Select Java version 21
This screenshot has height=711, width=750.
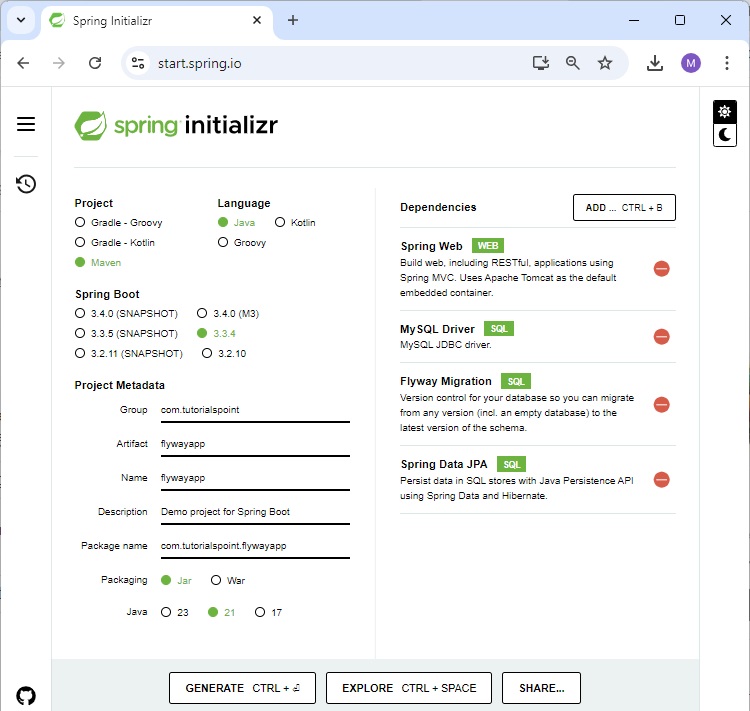(221, 612)
